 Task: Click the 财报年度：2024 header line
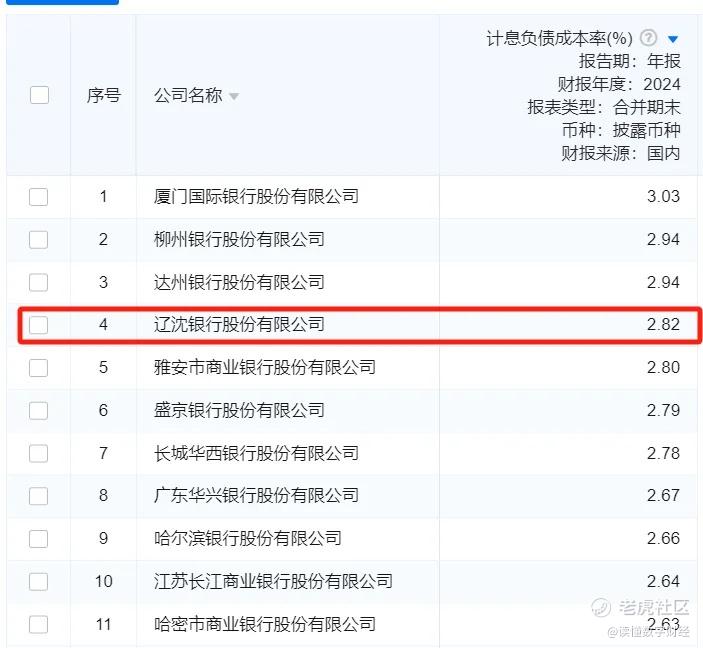(x=619, y=84)
